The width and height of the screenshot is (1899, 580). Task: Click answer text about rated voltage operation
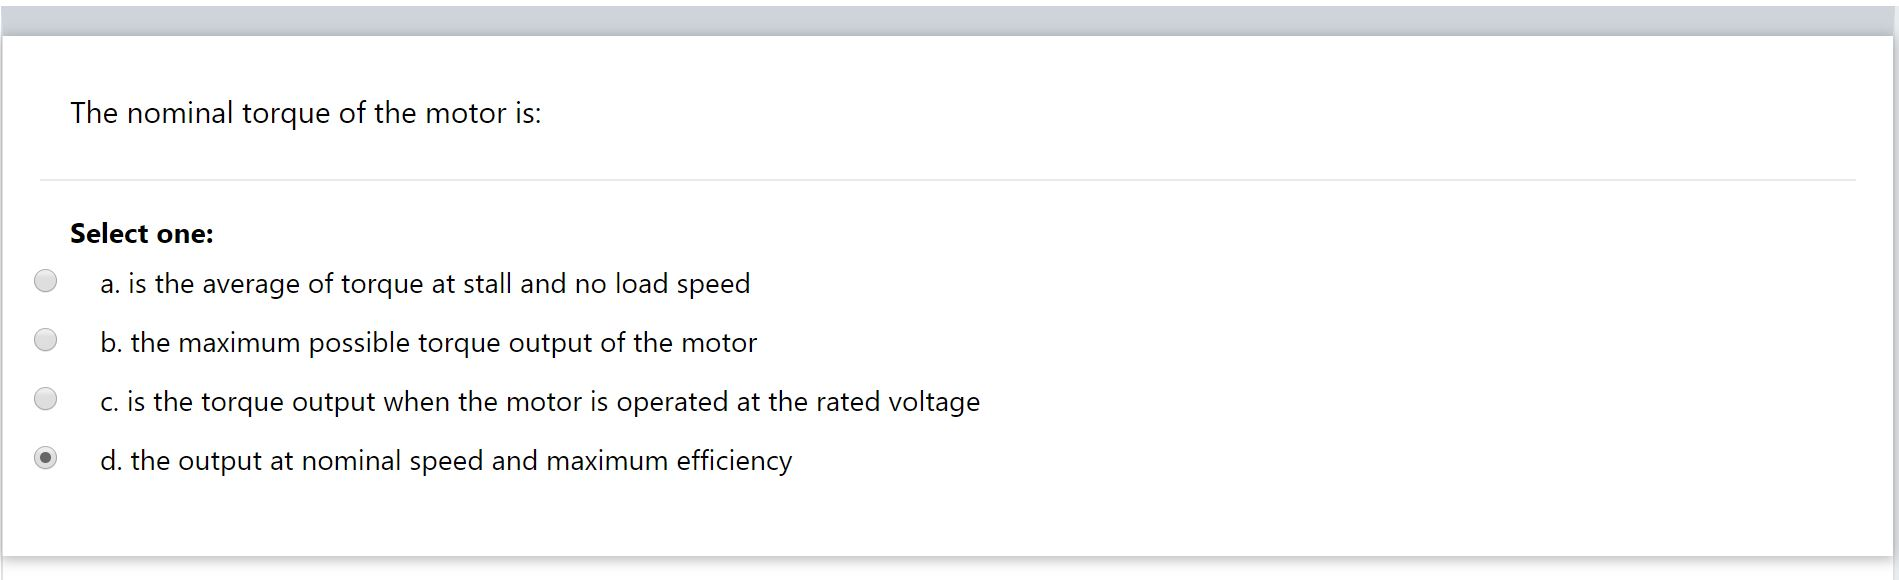pyautogui.click(x=540, y=401)
